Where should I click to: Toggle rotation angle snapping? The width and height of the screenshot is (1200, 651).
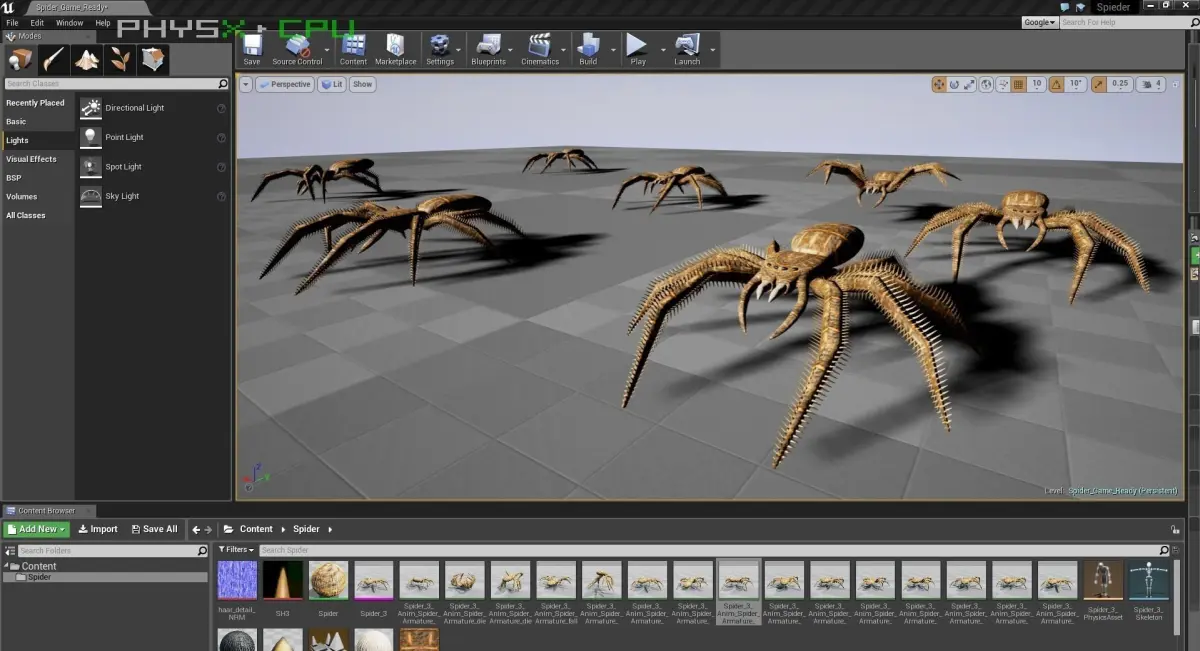(x=1056, y=85)
